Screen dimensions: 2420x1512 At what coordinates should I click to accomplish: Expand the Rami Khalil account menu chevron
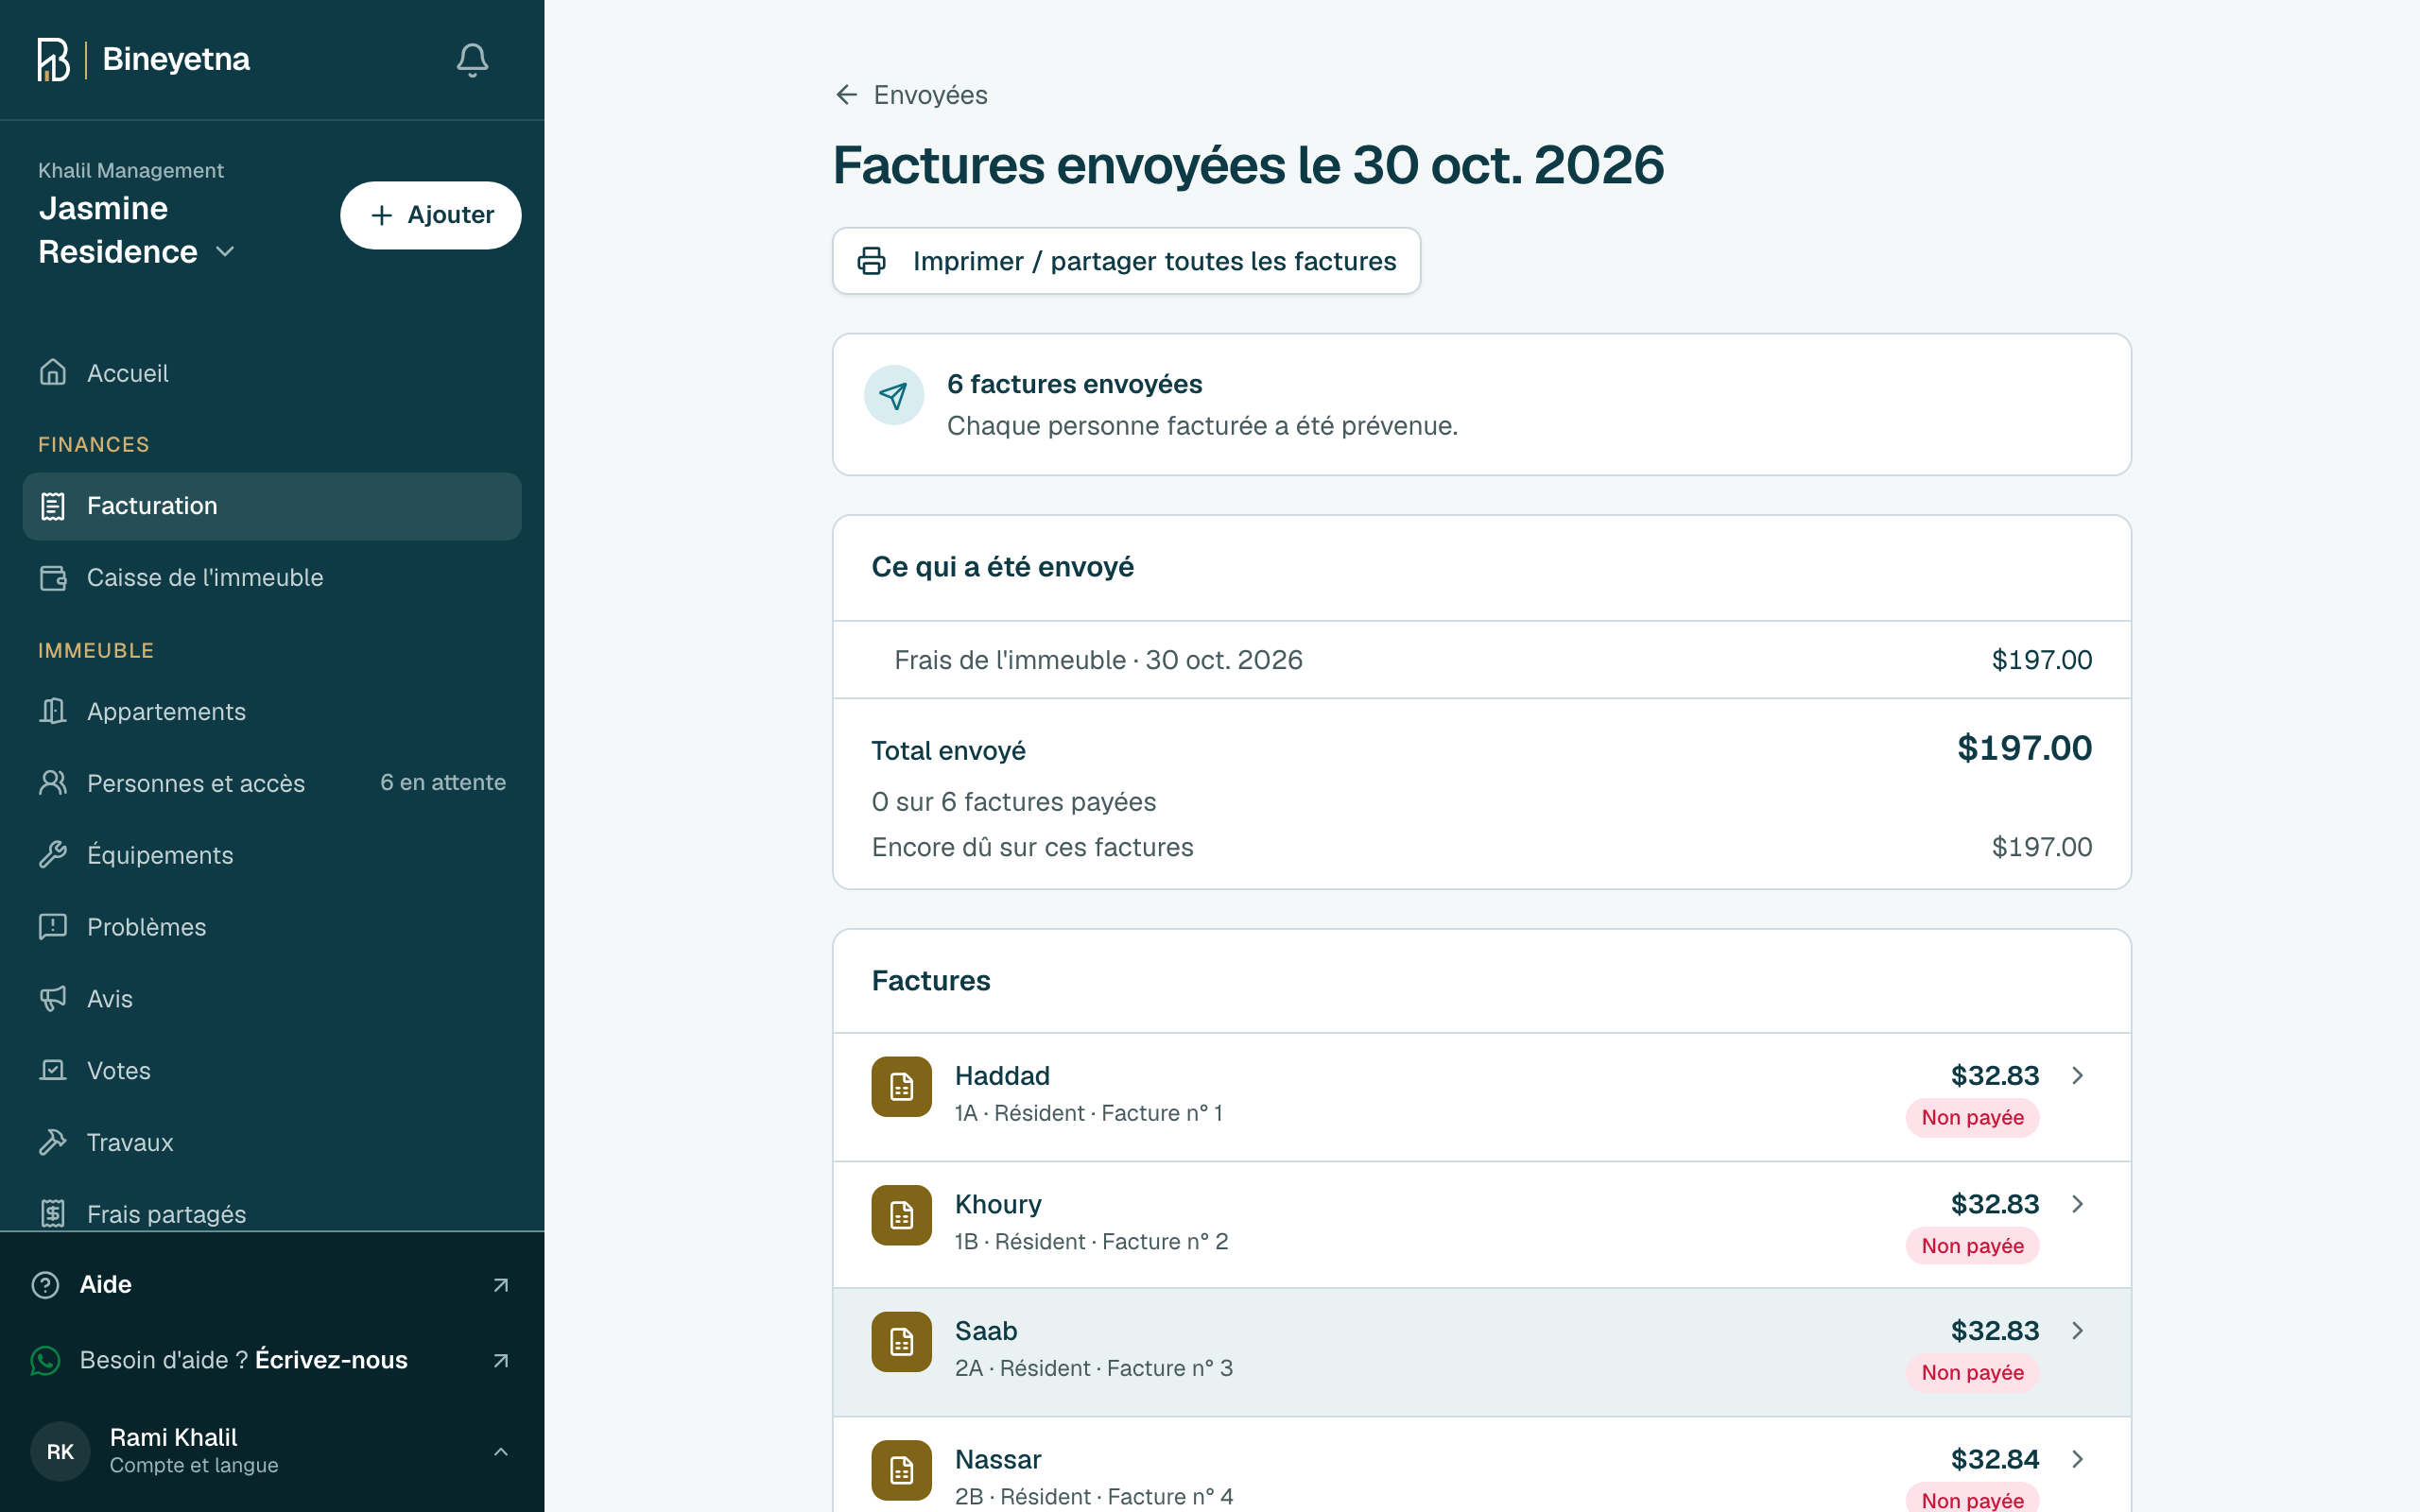pos(501,1451)
